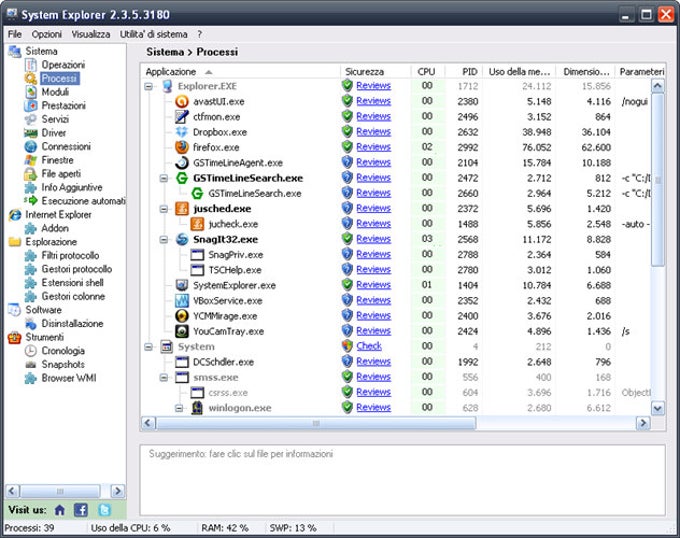The height and width of the screenshot is (538, 680).
Task: Sort by the CPU column header
Action: point(426,72)
